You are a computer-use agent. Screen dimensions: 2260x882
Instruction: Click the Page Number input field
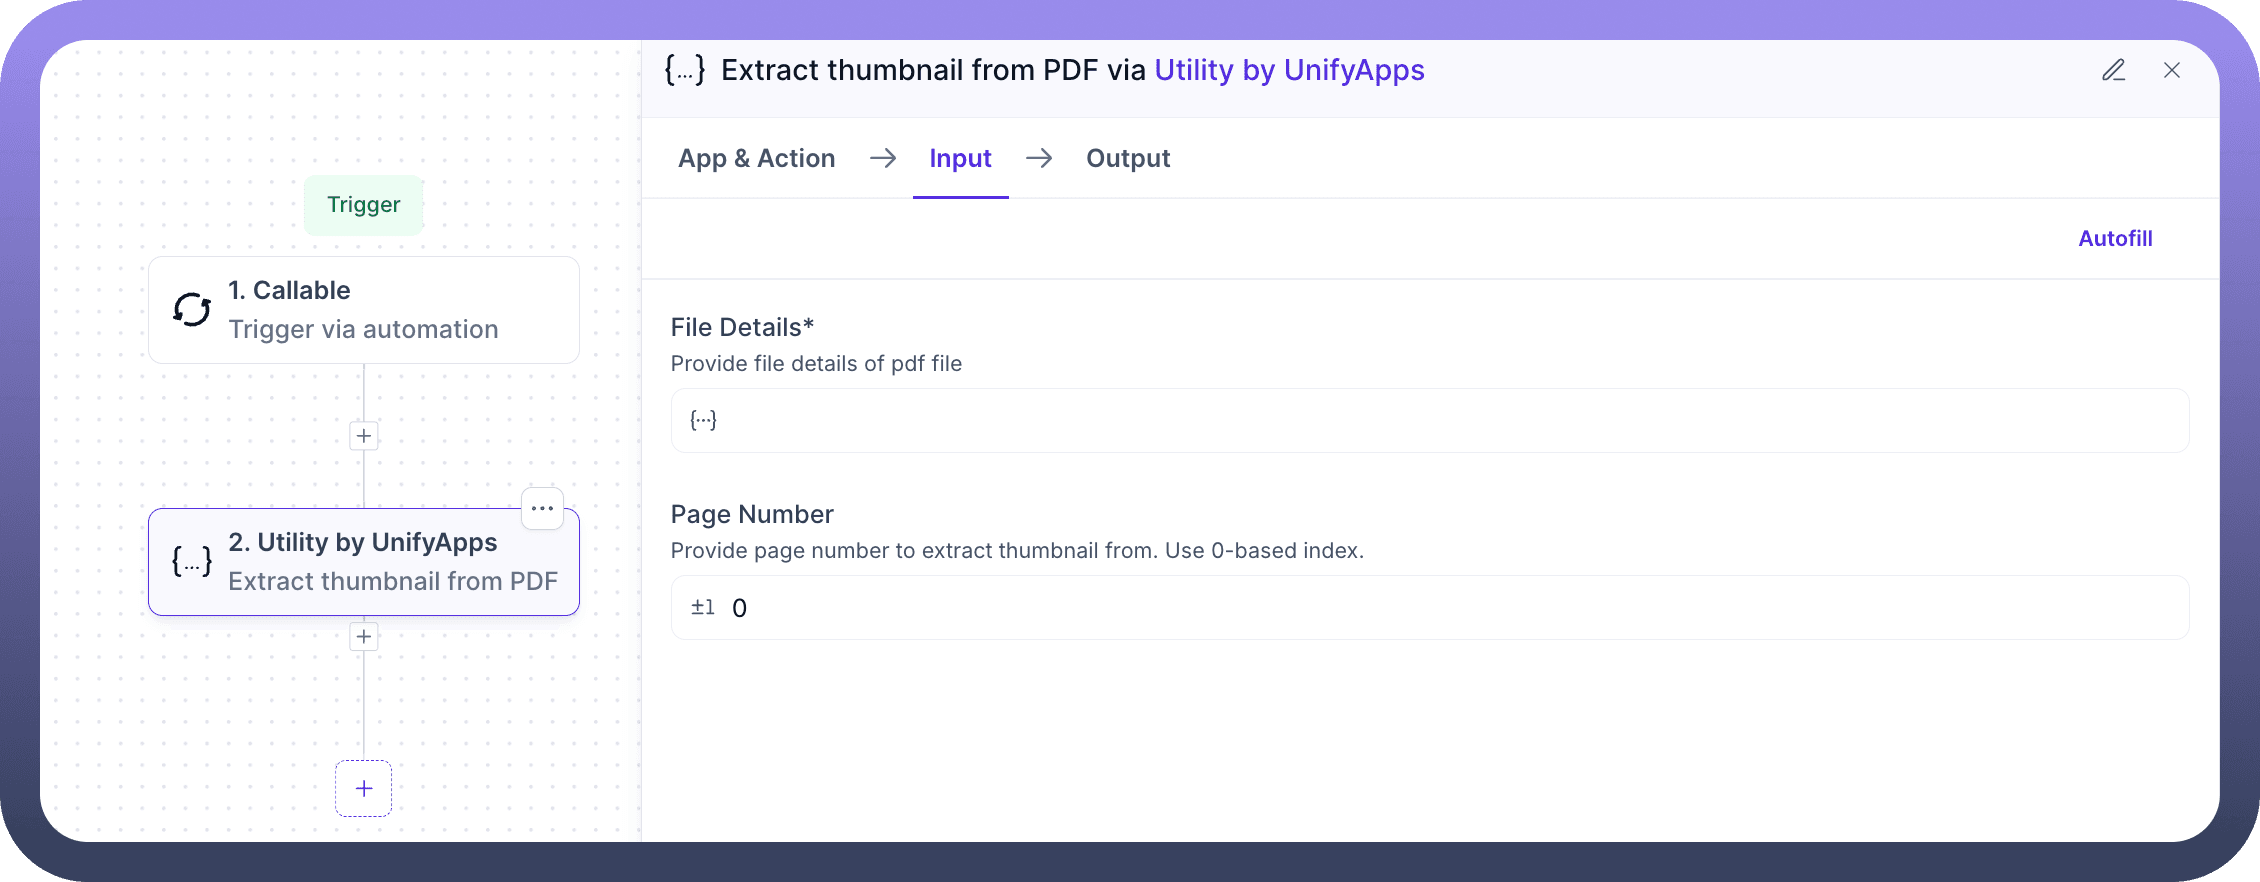point(1430,608)
